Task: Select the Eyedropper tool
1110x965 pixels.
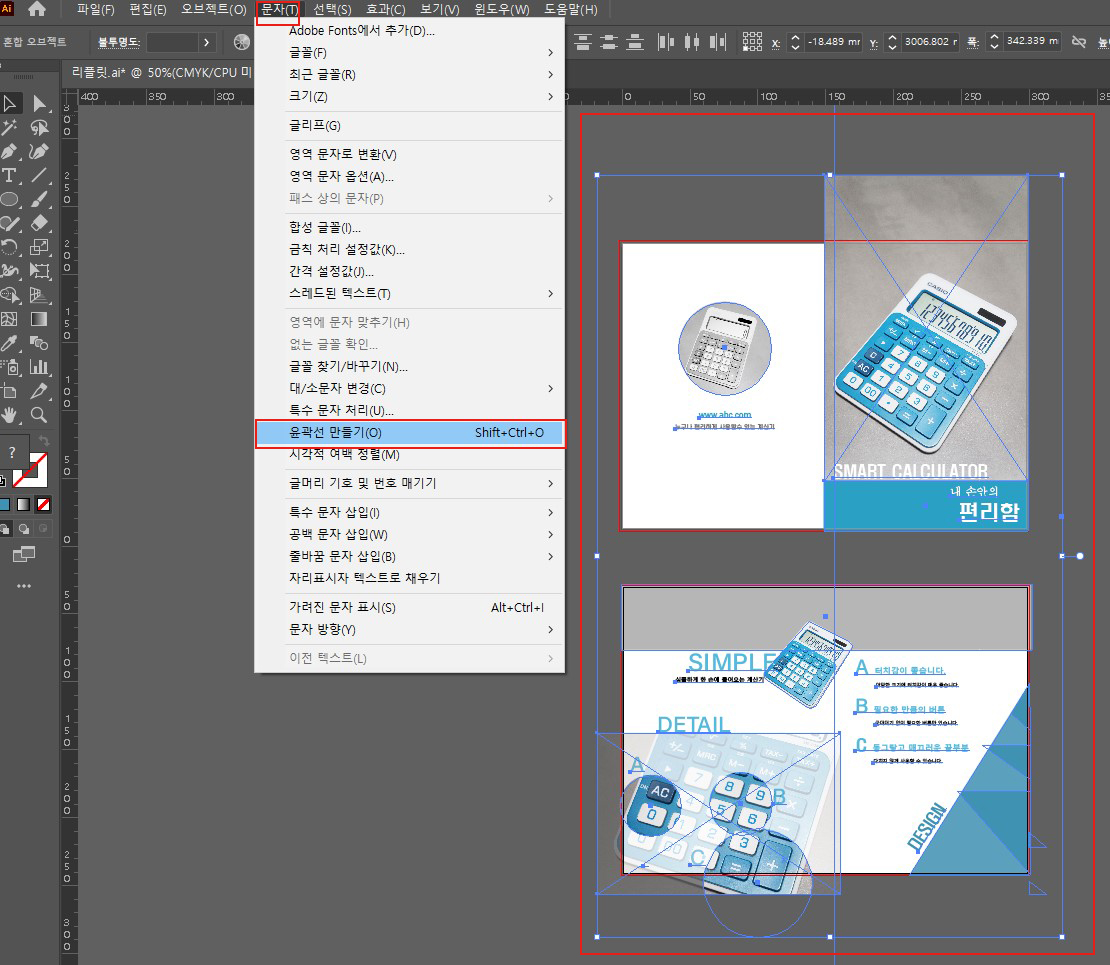Action: click(10, 343)
